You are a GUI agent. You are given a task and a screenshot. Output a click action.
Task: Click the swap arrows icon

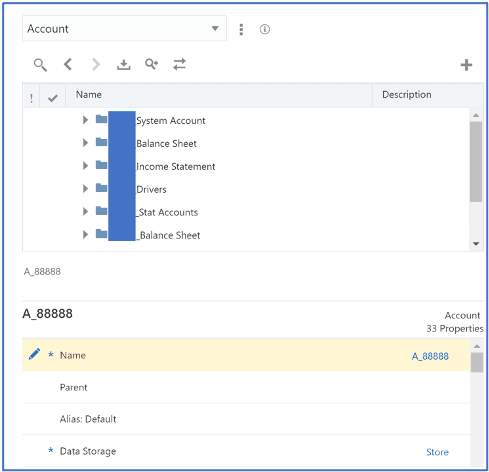click(179, 64)
